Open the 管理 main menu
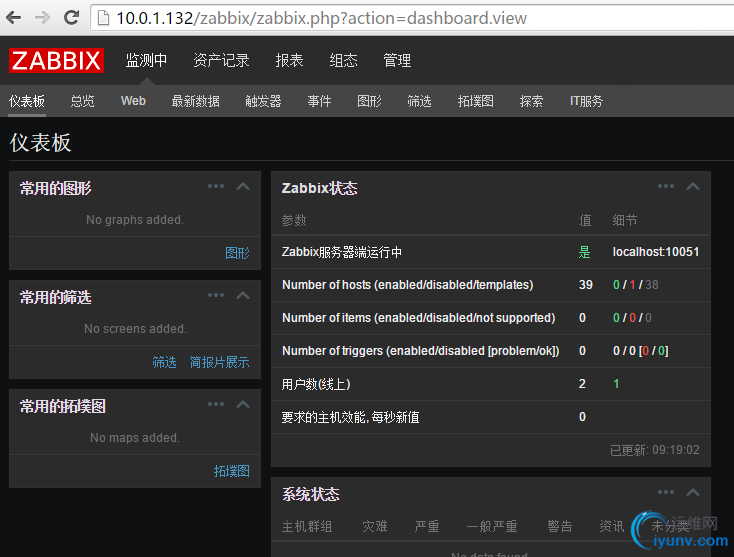734x557 pixels. click(397, 60)
